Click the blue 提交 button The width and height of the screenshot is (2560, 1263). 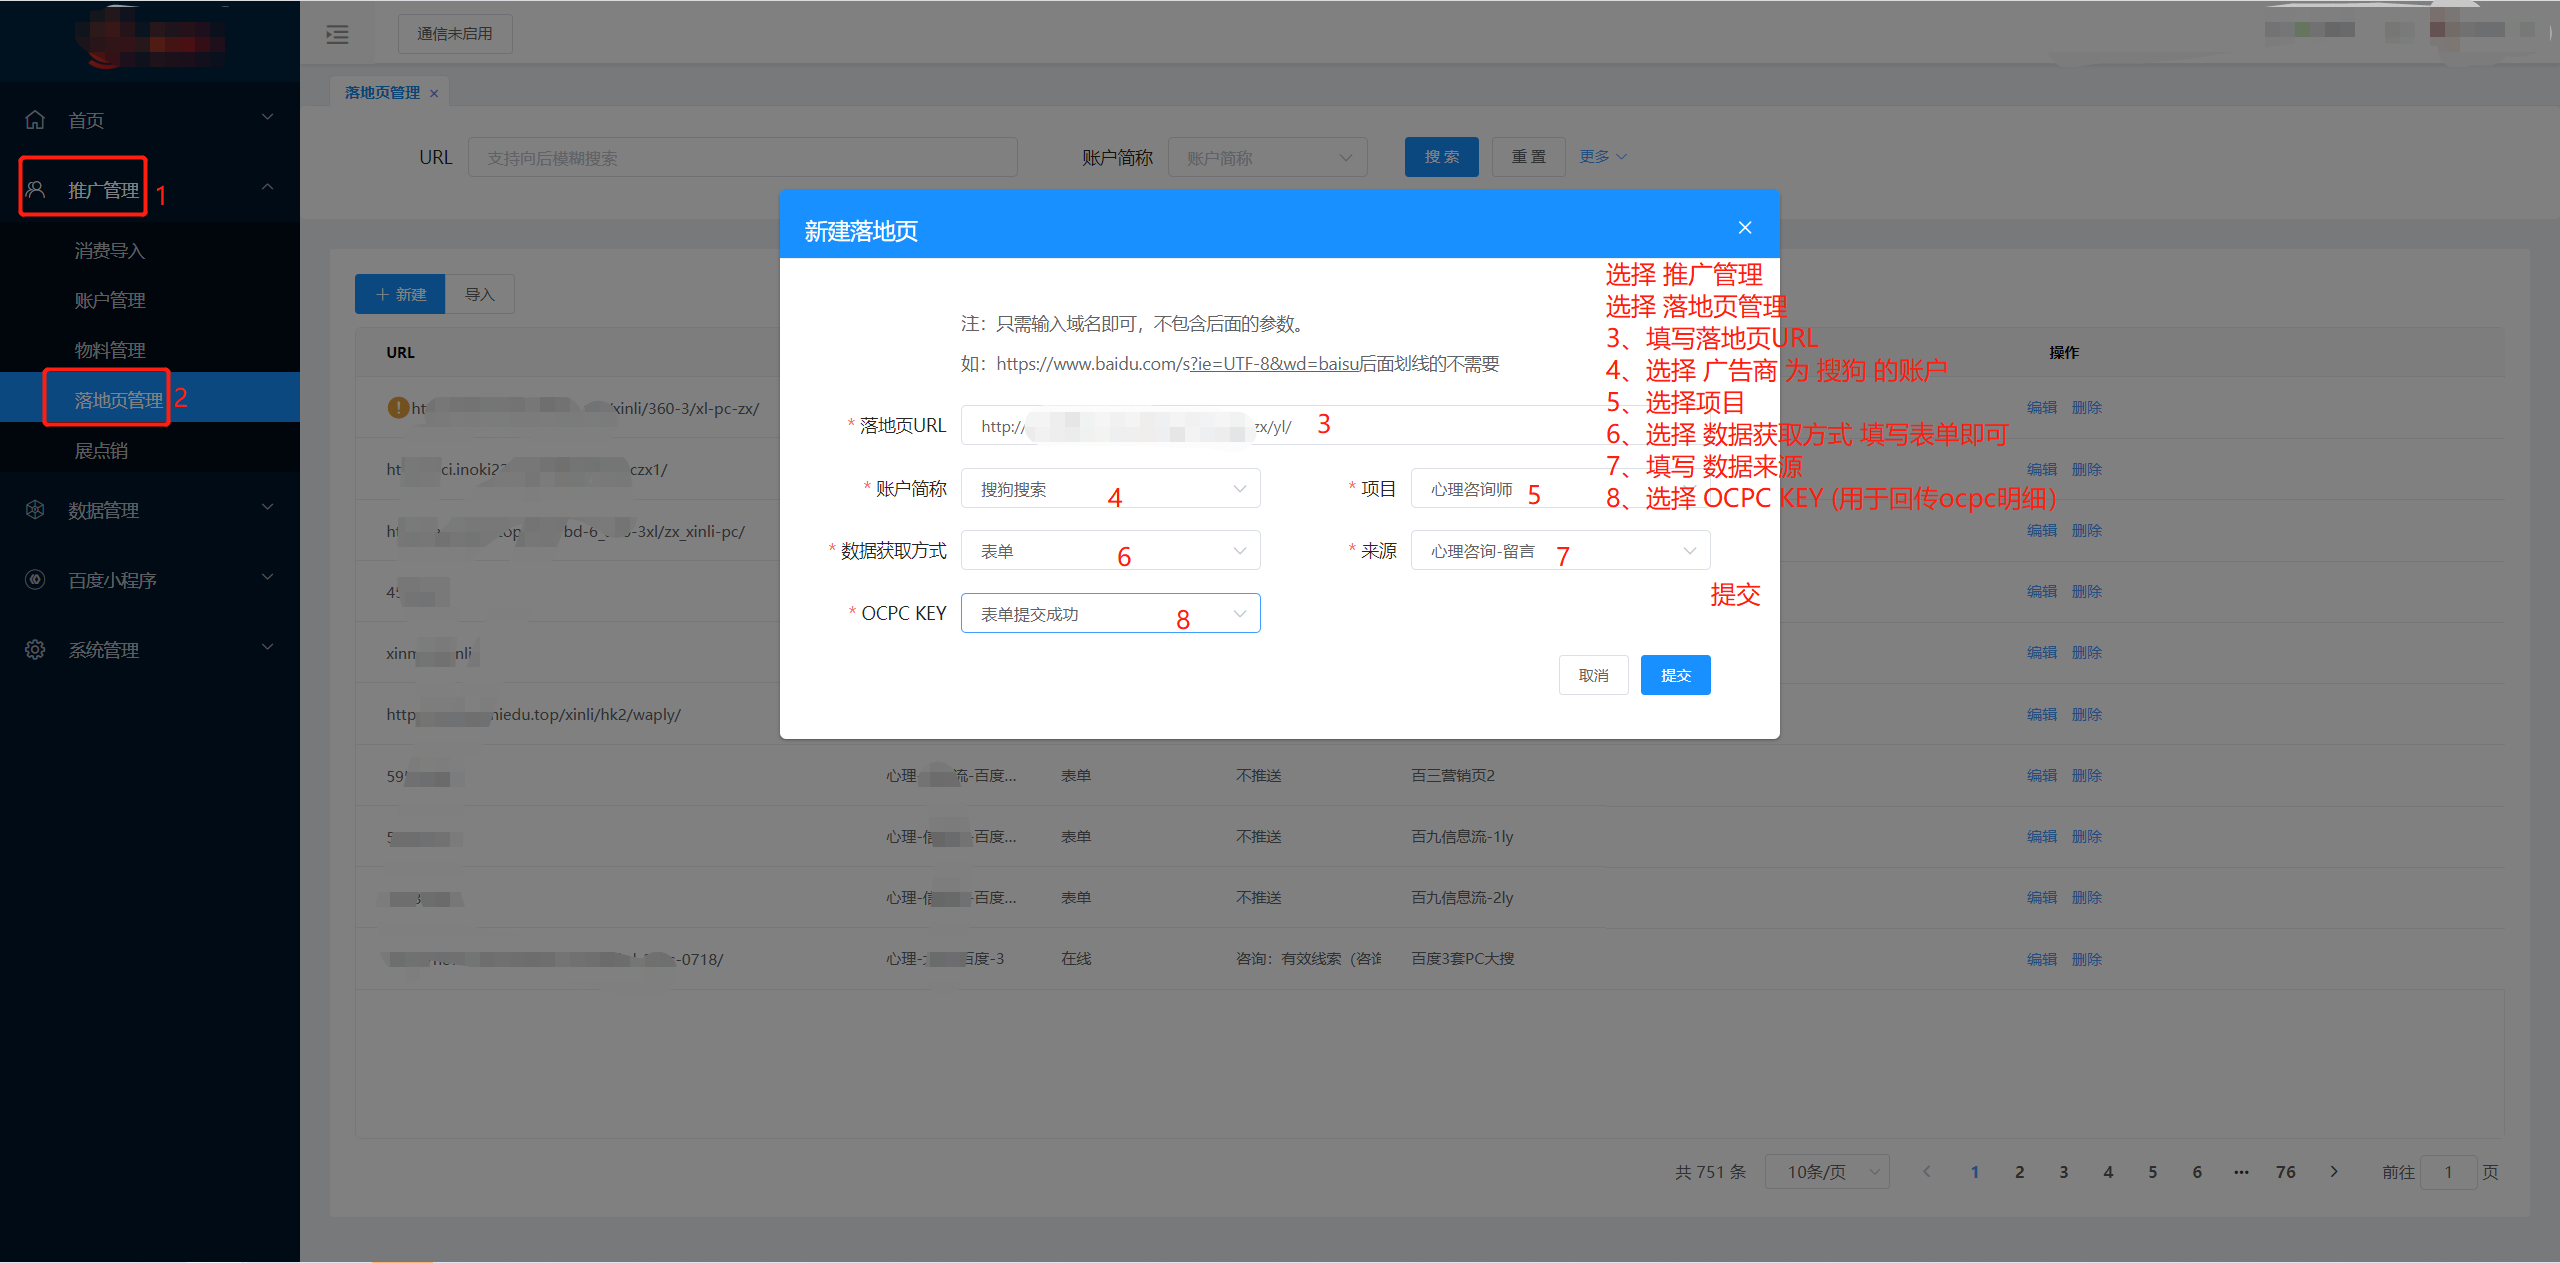click(1675, 675)
